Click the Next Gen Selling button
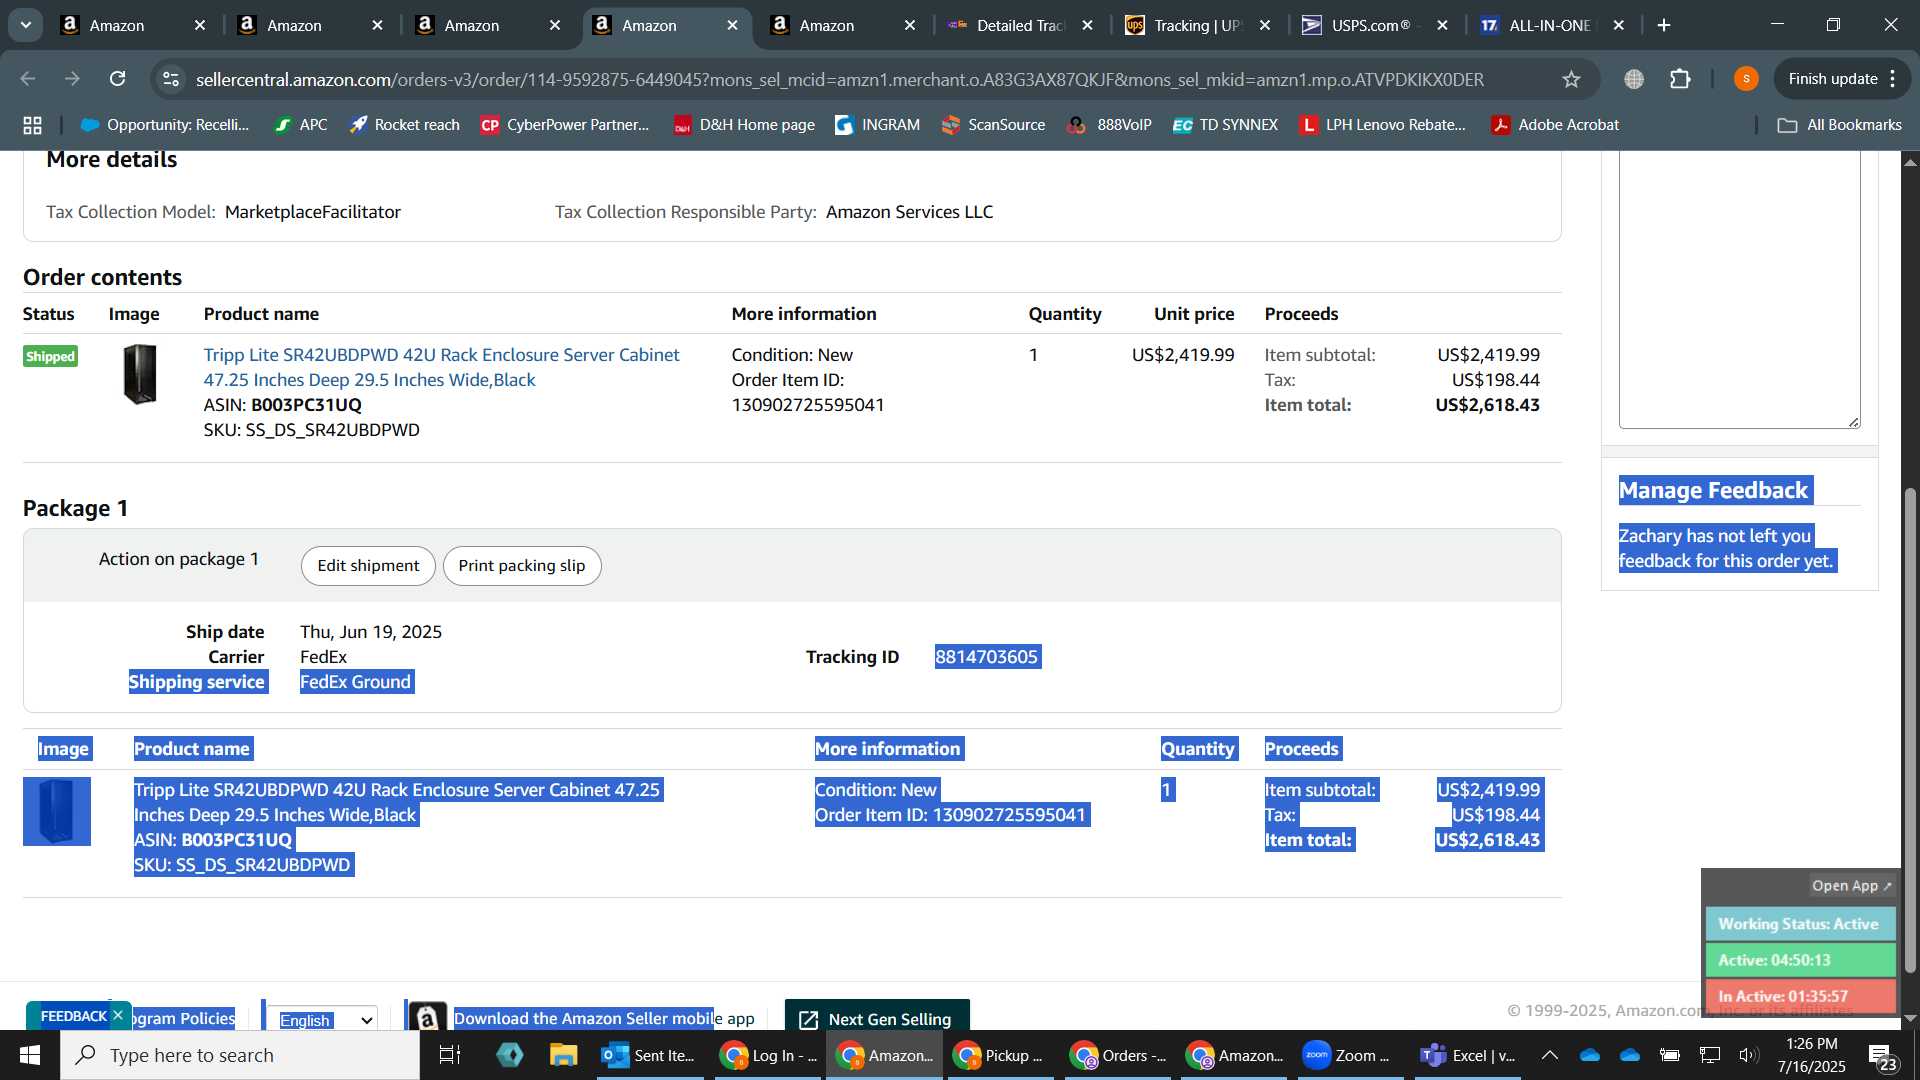Image resolution: width=1920 pixels, height=1080 pixels. point(877,1017)
